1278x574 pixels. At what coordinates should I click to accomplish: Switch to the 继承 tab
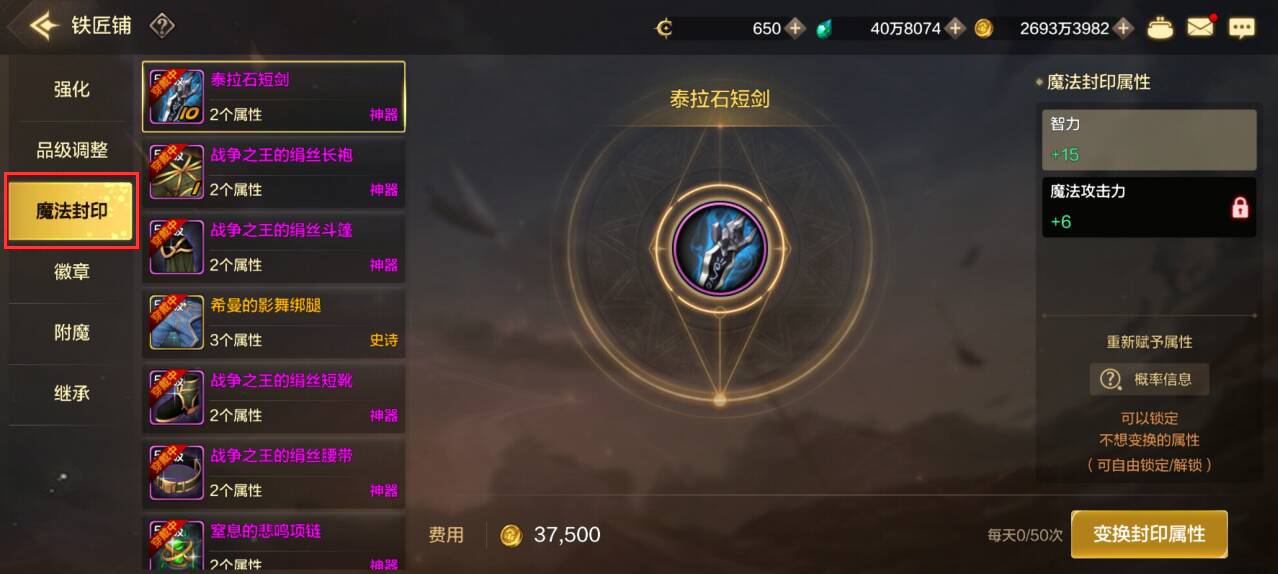71,393
